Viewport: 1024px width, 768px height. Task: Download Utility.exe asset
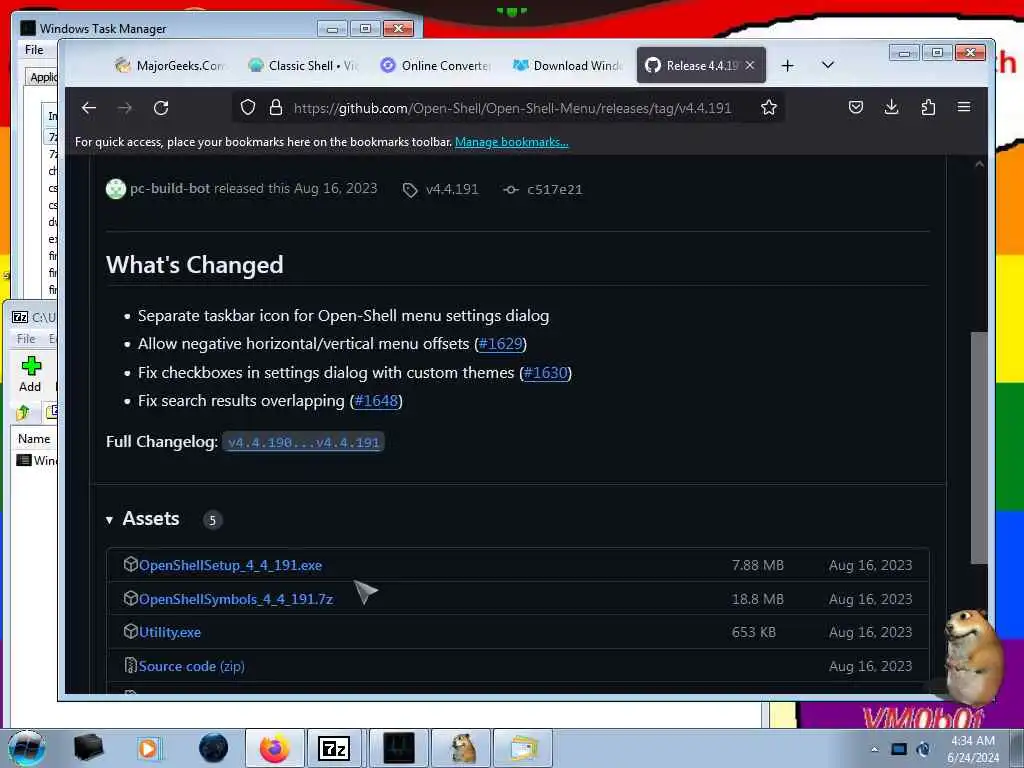170,632
